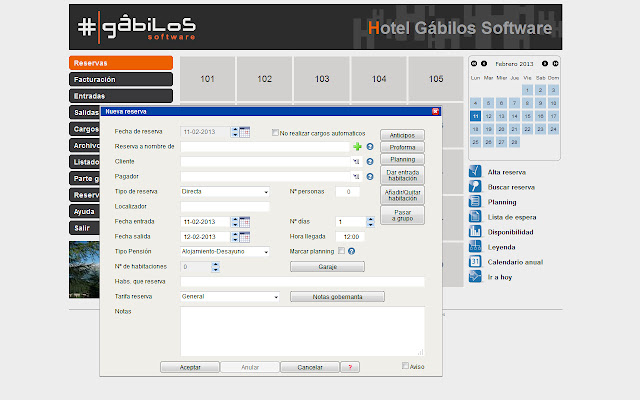640x400 pixels.
Task: Jump back a year in calendar
Action: (474, 64)
